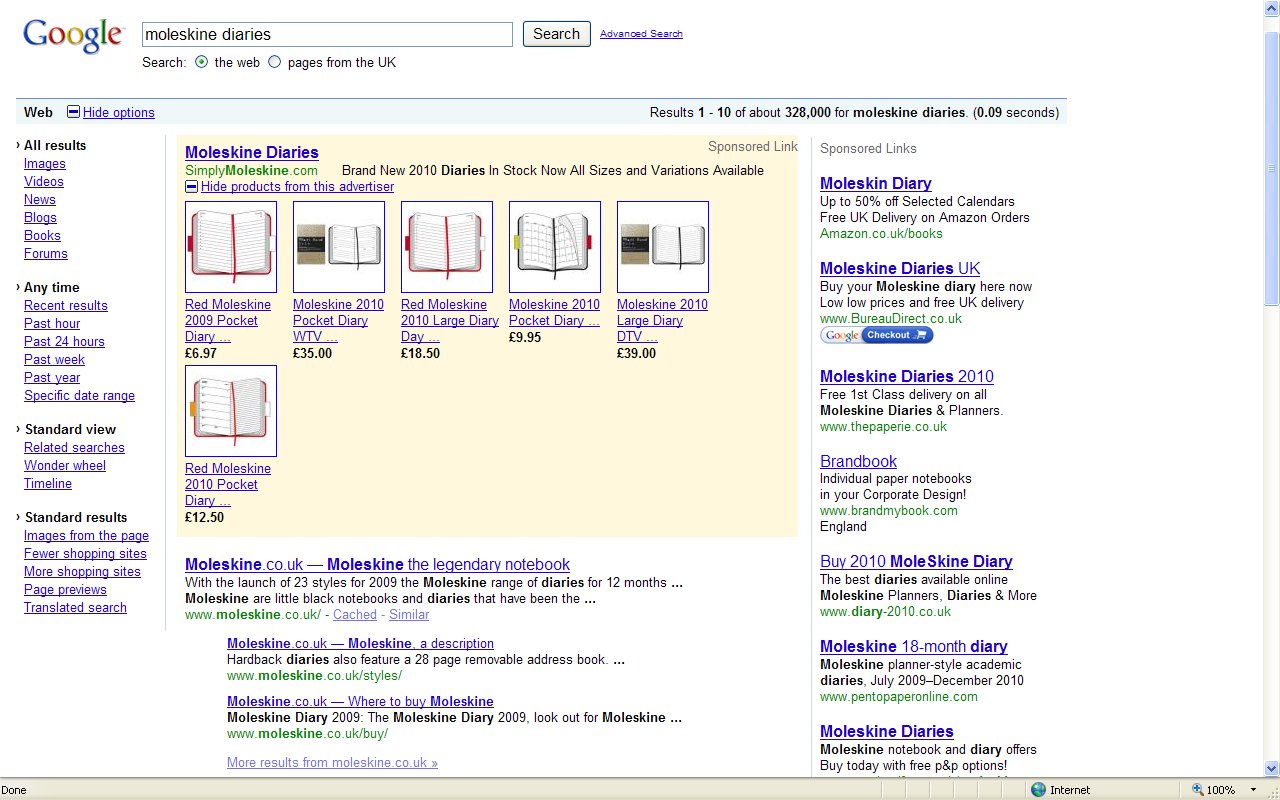Open Advanced Search link
The height and width of the screenshot is (800, 1280).
[x=641, y=34]
